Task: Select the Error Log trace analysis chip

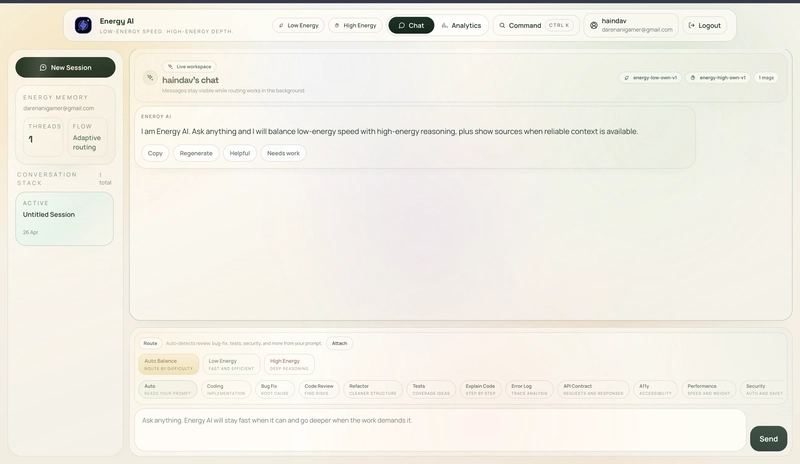Action: pyautogui.click(x=529, y=389)
